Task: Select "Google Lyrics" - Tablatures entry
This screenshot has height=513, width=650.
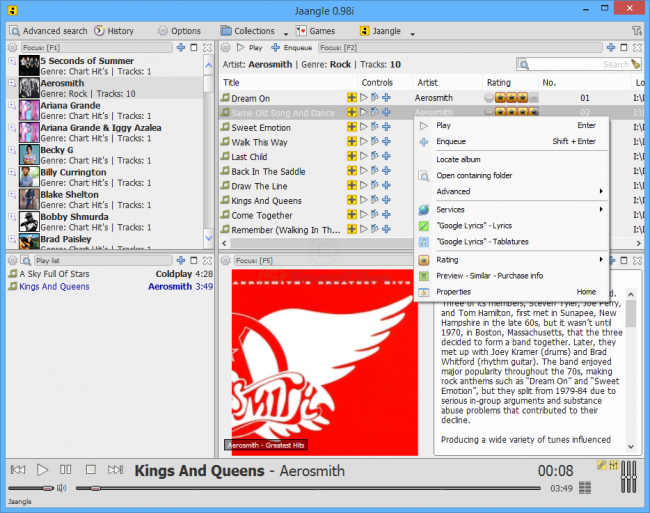Action: pyautogui.click(x=512, y=242)
